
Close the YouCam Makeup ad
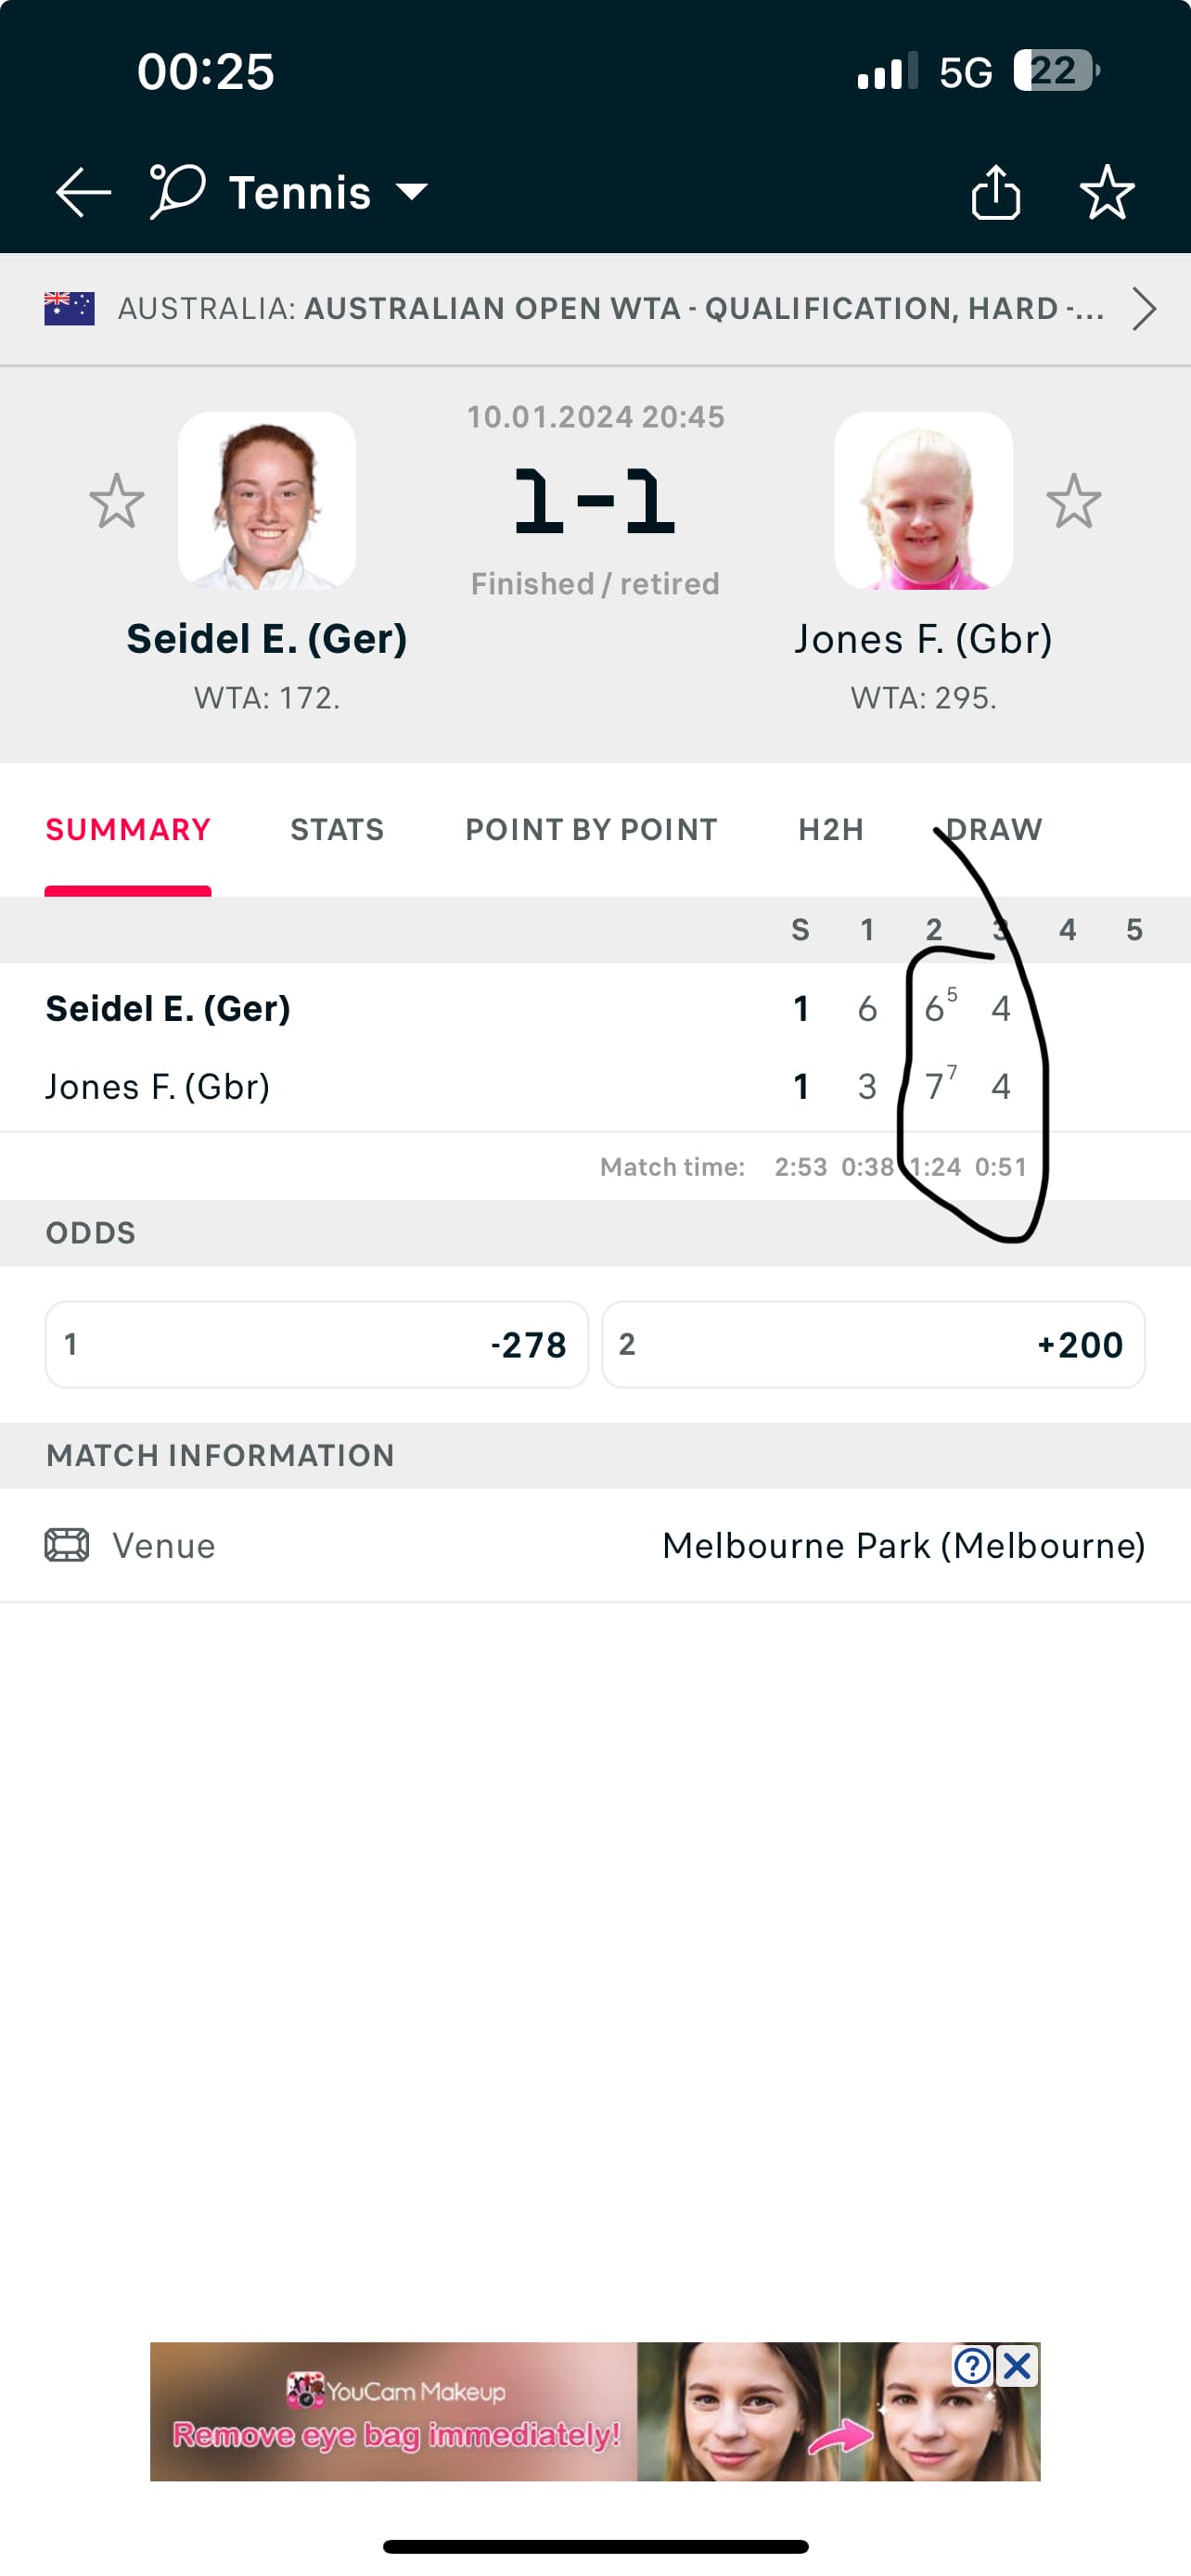tap(1018, 2366)
